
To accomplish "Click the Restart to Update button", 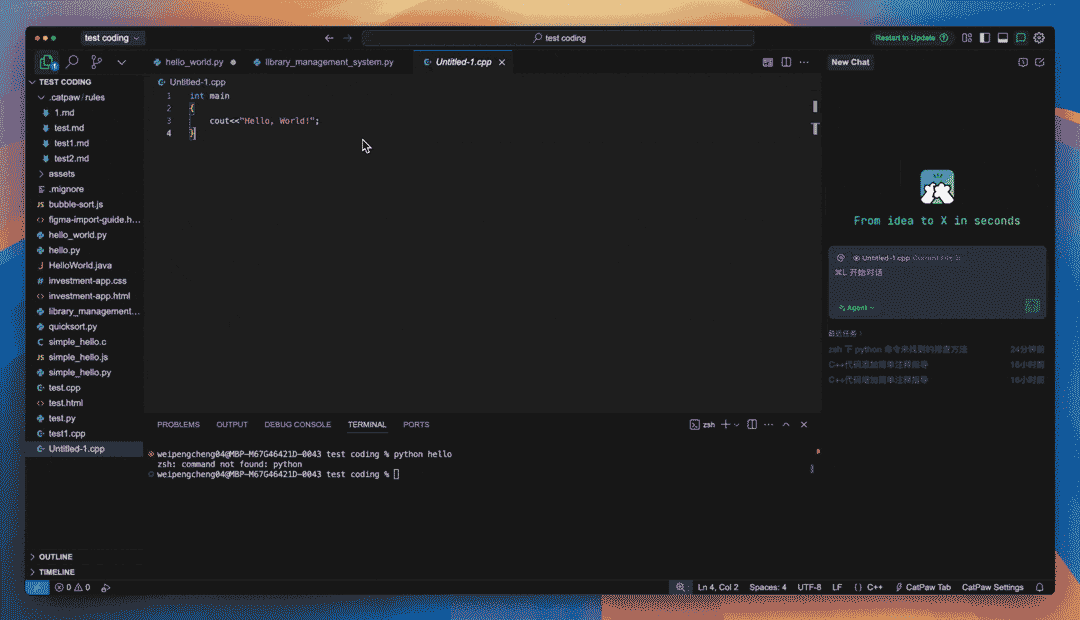I will coord(911,38).
